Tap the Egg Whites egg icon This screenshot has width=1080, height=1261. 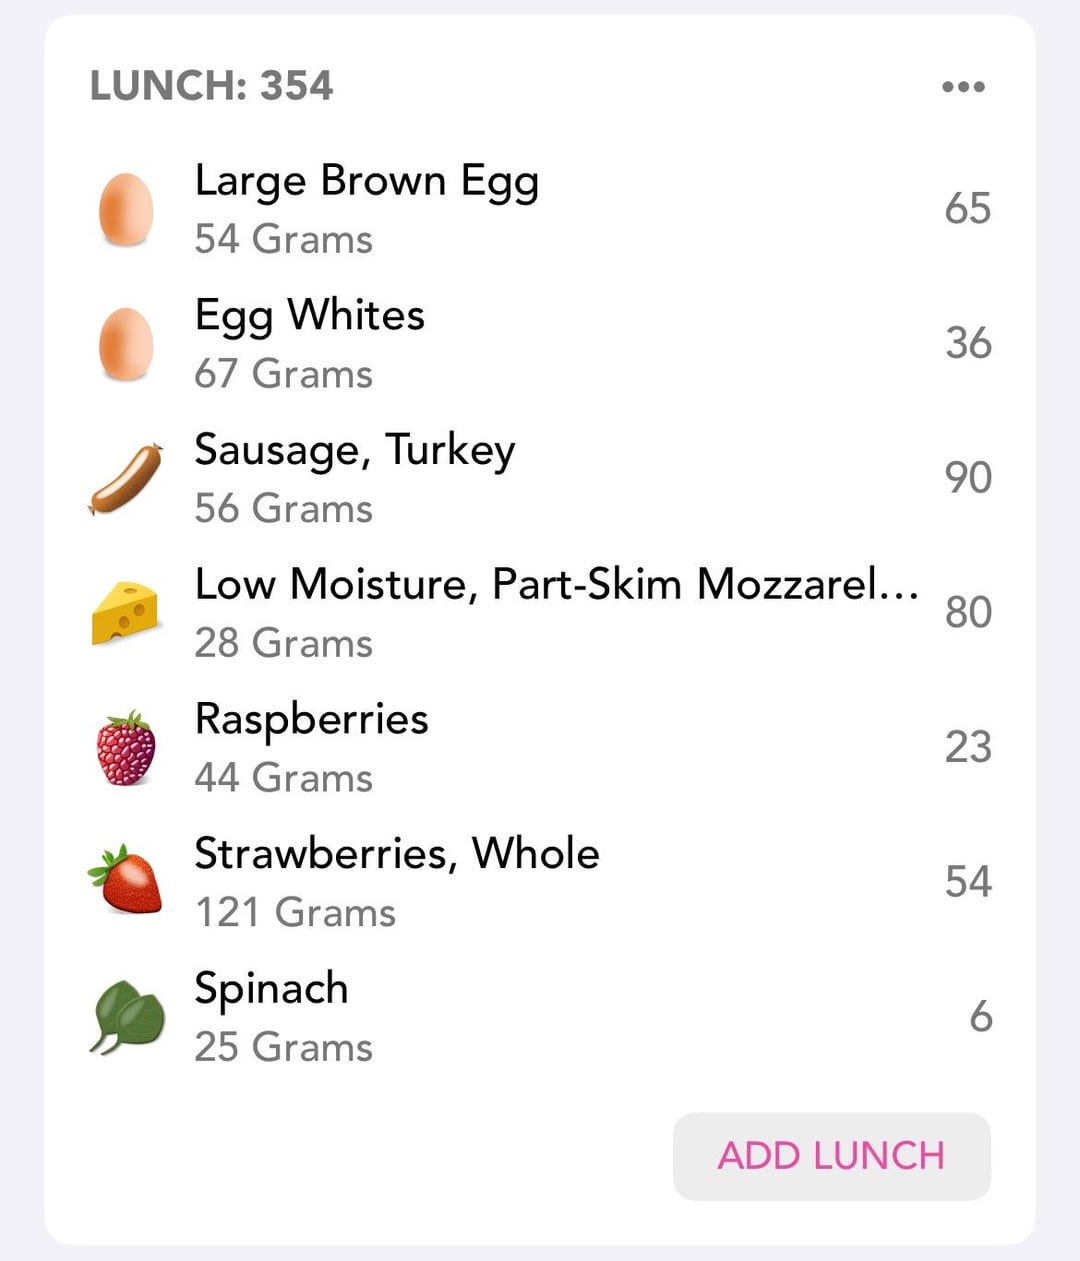pos(126,344)
